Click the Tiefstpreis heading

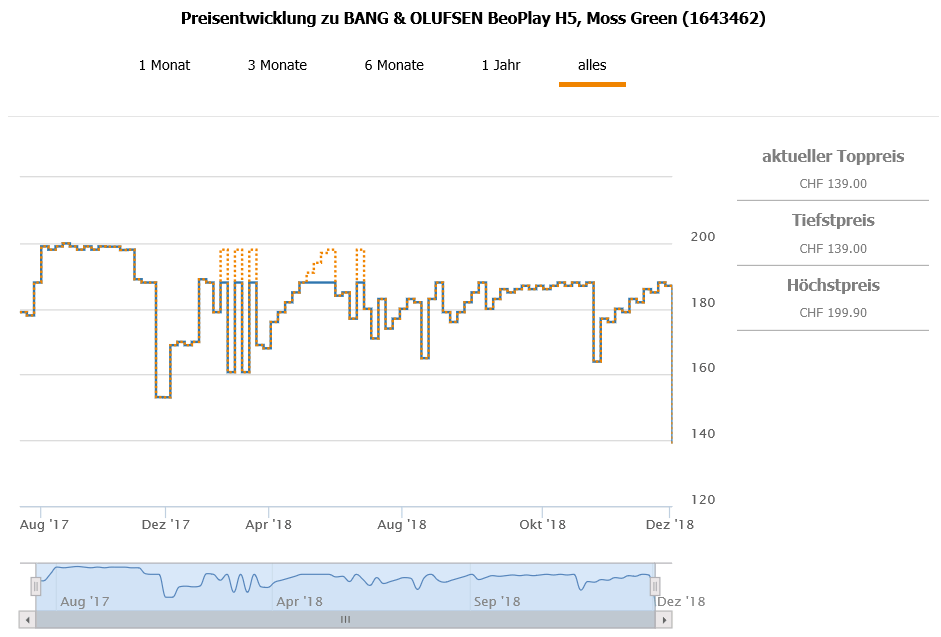click(x=833, y=220)
